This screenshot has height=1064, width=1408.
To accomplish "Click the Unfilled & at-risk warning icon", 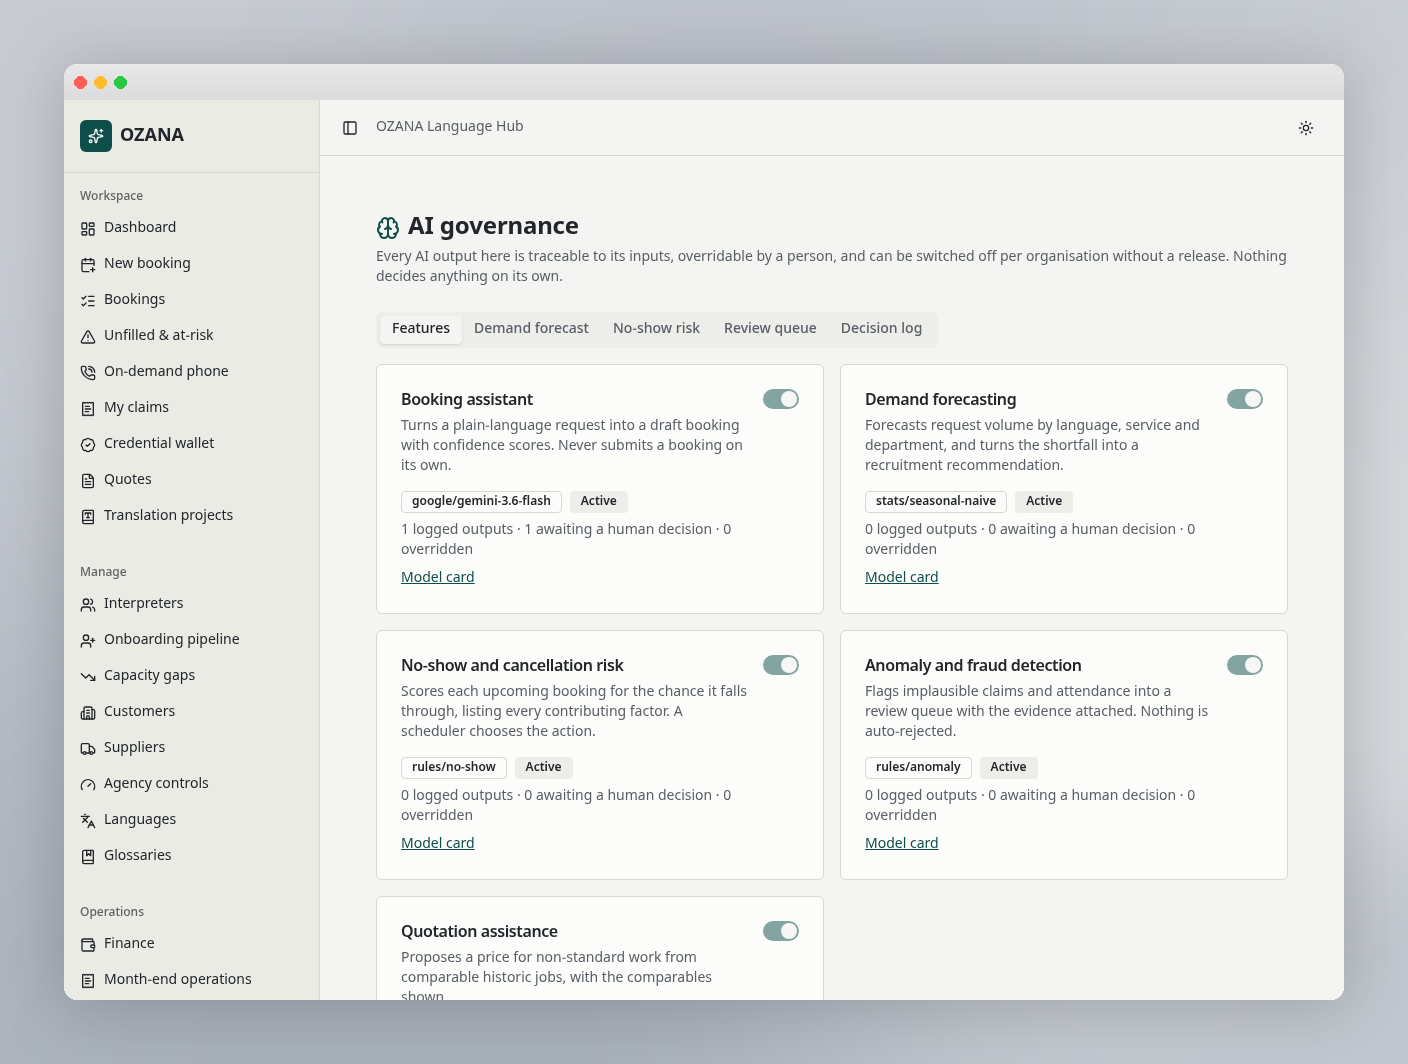I will pyautogui.click(x=88, y=337).
